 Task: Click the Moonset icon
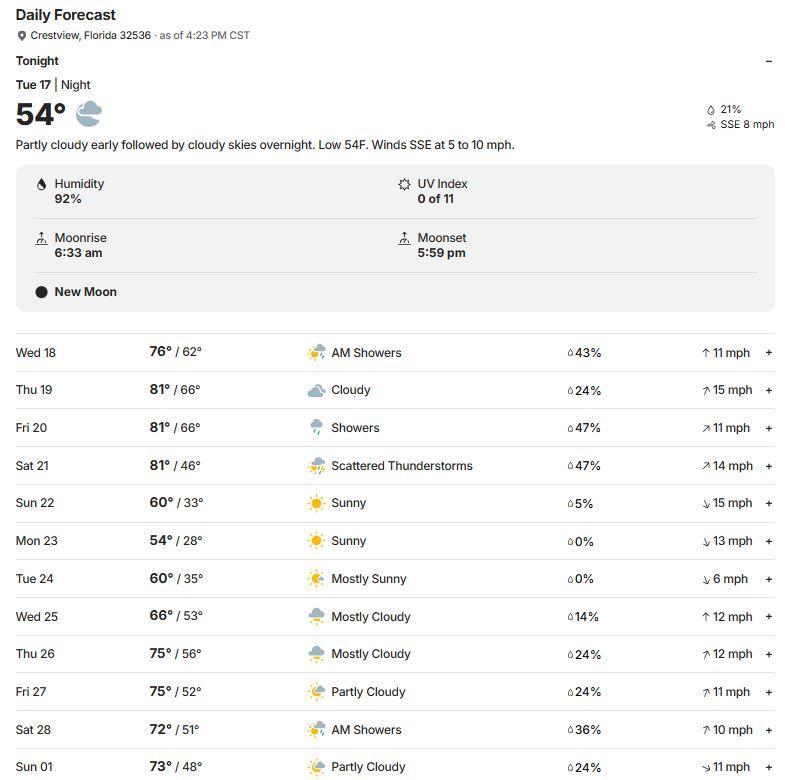tap(404, 239)
